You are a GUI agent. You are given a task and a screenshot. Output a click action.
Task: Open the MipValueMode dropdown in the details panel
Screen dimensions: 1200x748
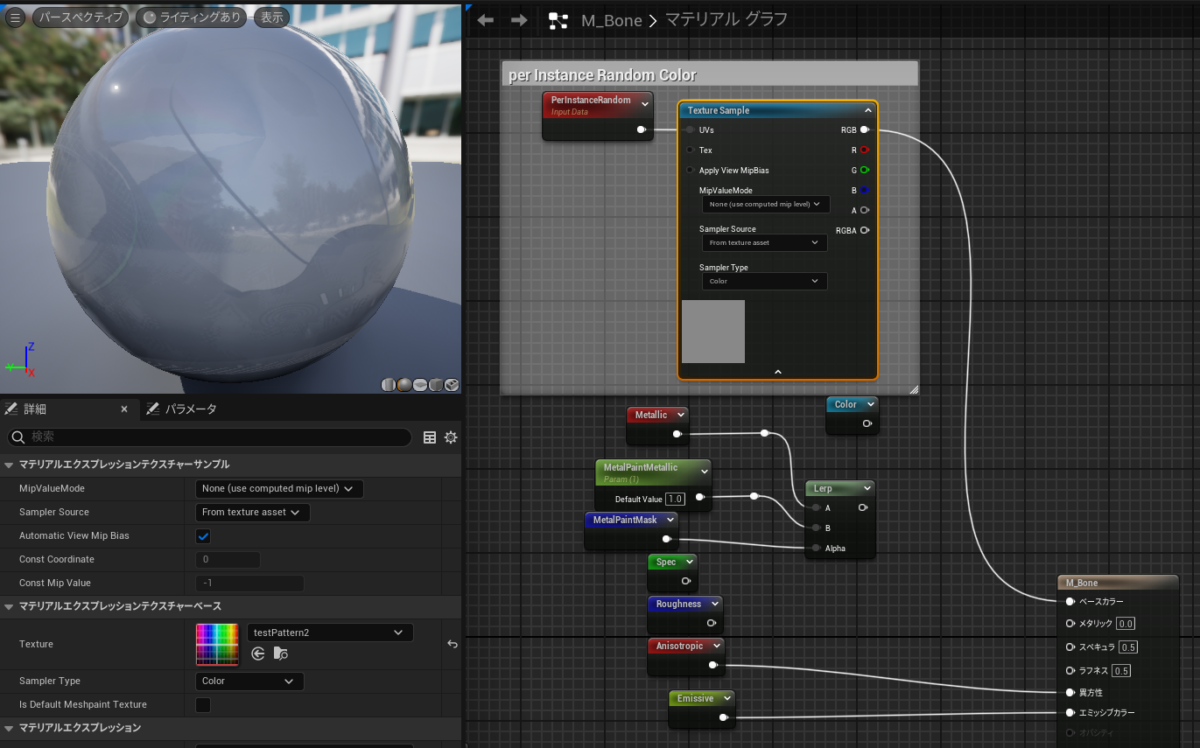[x=278, y=488]
